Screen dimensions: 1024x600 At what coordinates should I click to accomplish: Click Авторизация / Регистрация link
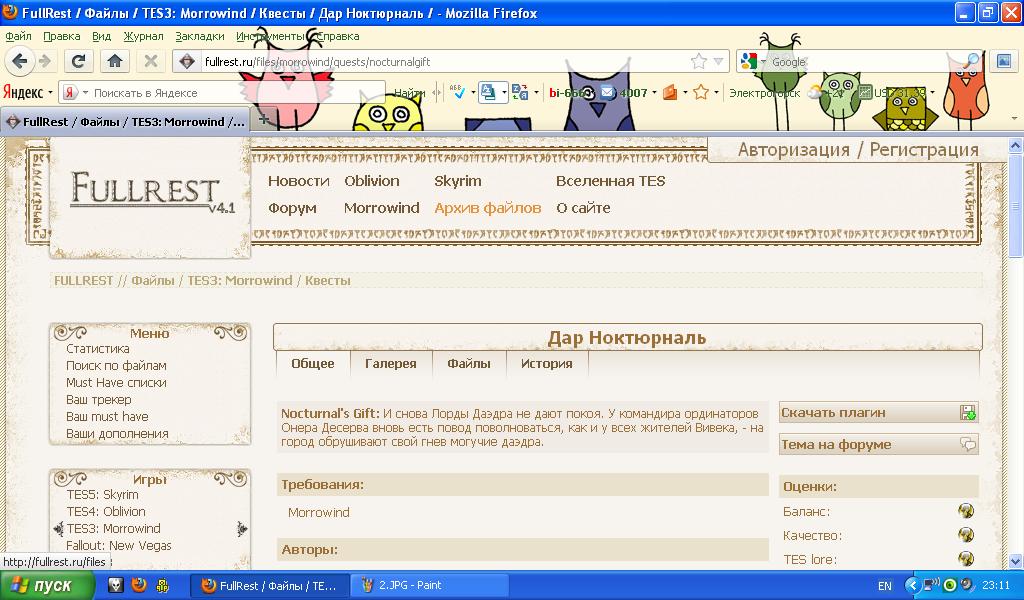(858, 150)
